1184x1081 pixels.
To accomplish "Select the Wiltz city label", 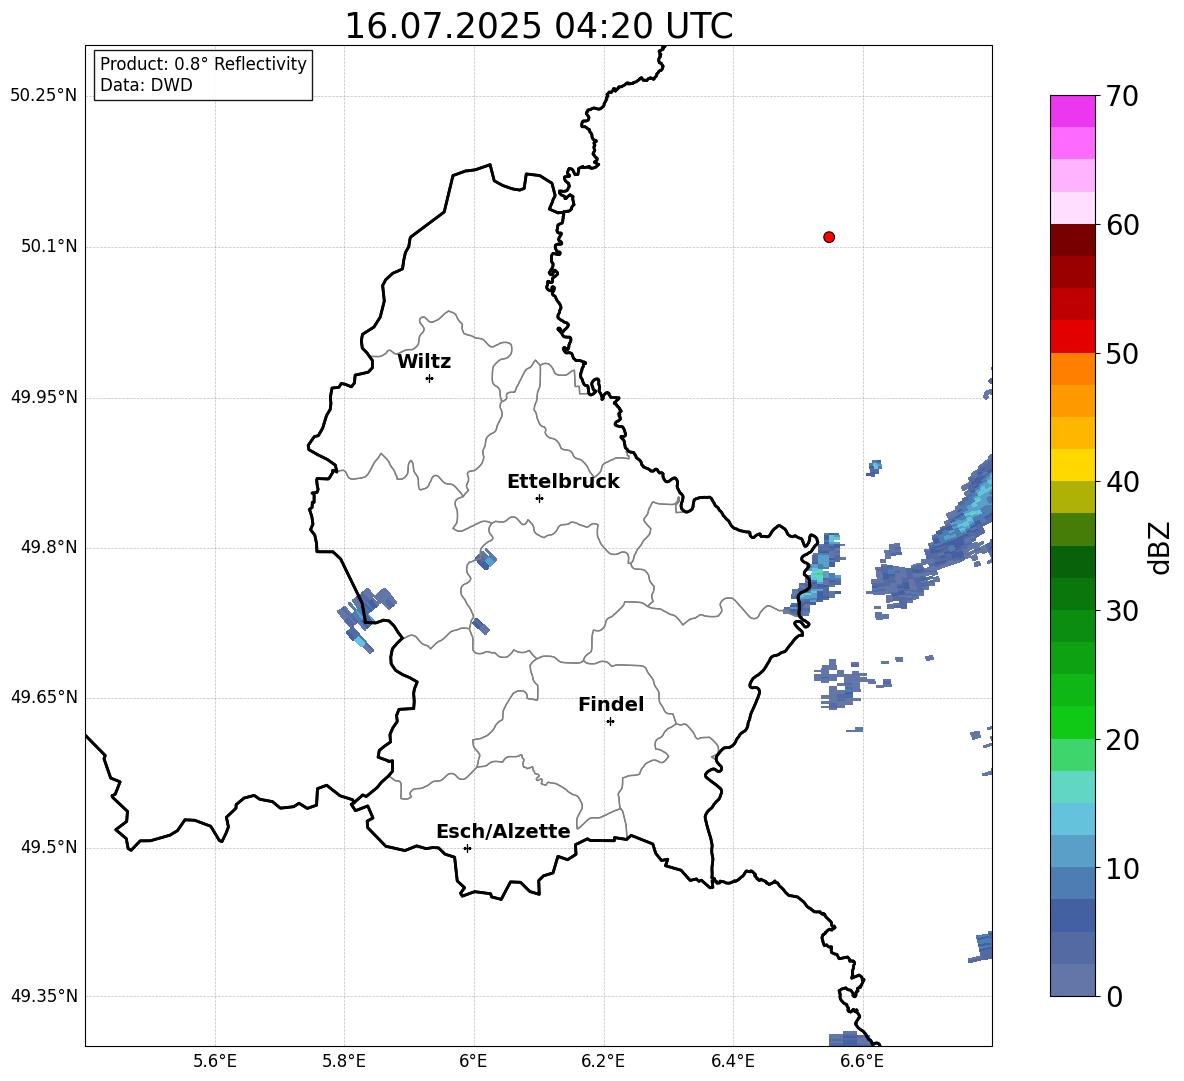I will click(424, 362).
